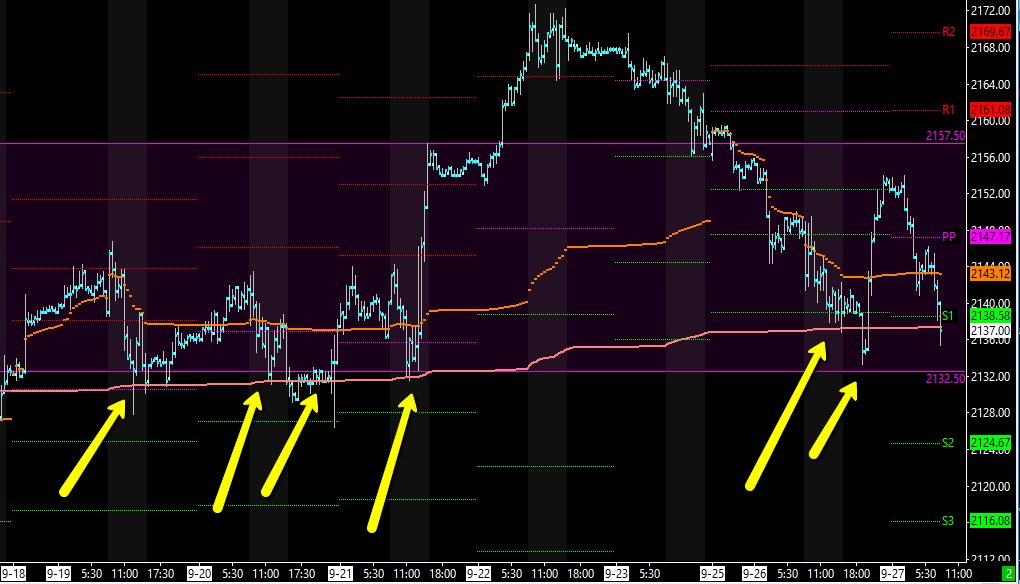The width and height of the screenshot is (1020, 584).
Task: Select the 9-26 date marker
Action: [755, 574]
